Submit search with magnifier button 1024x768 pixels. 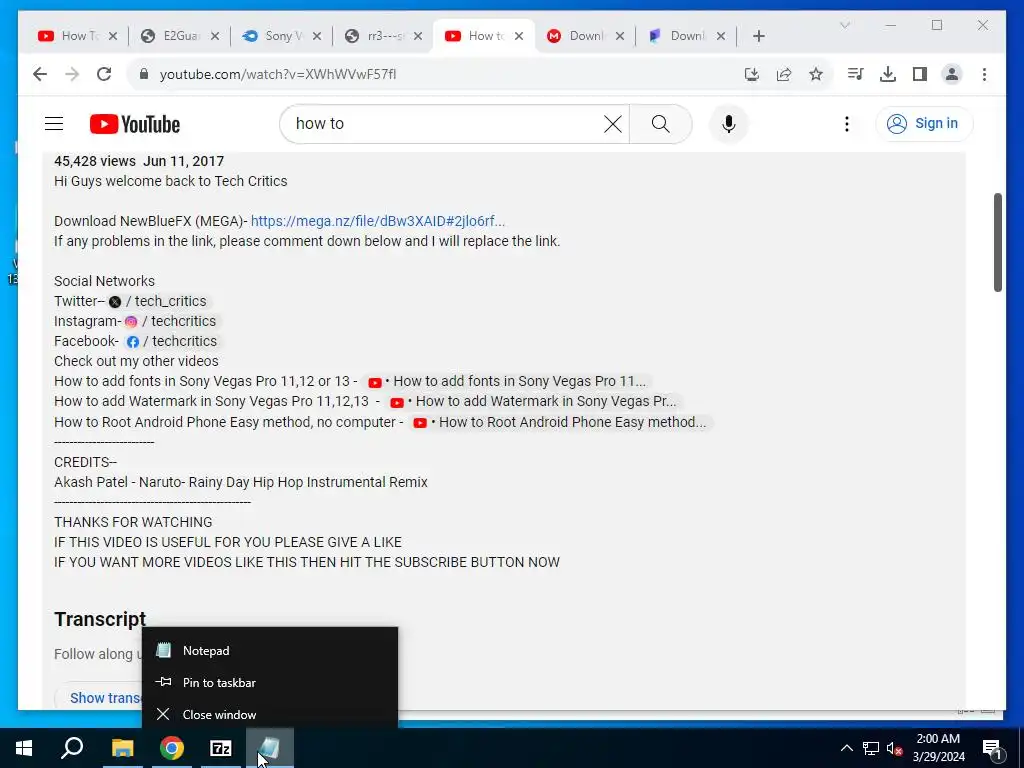[x=660, y=123]
